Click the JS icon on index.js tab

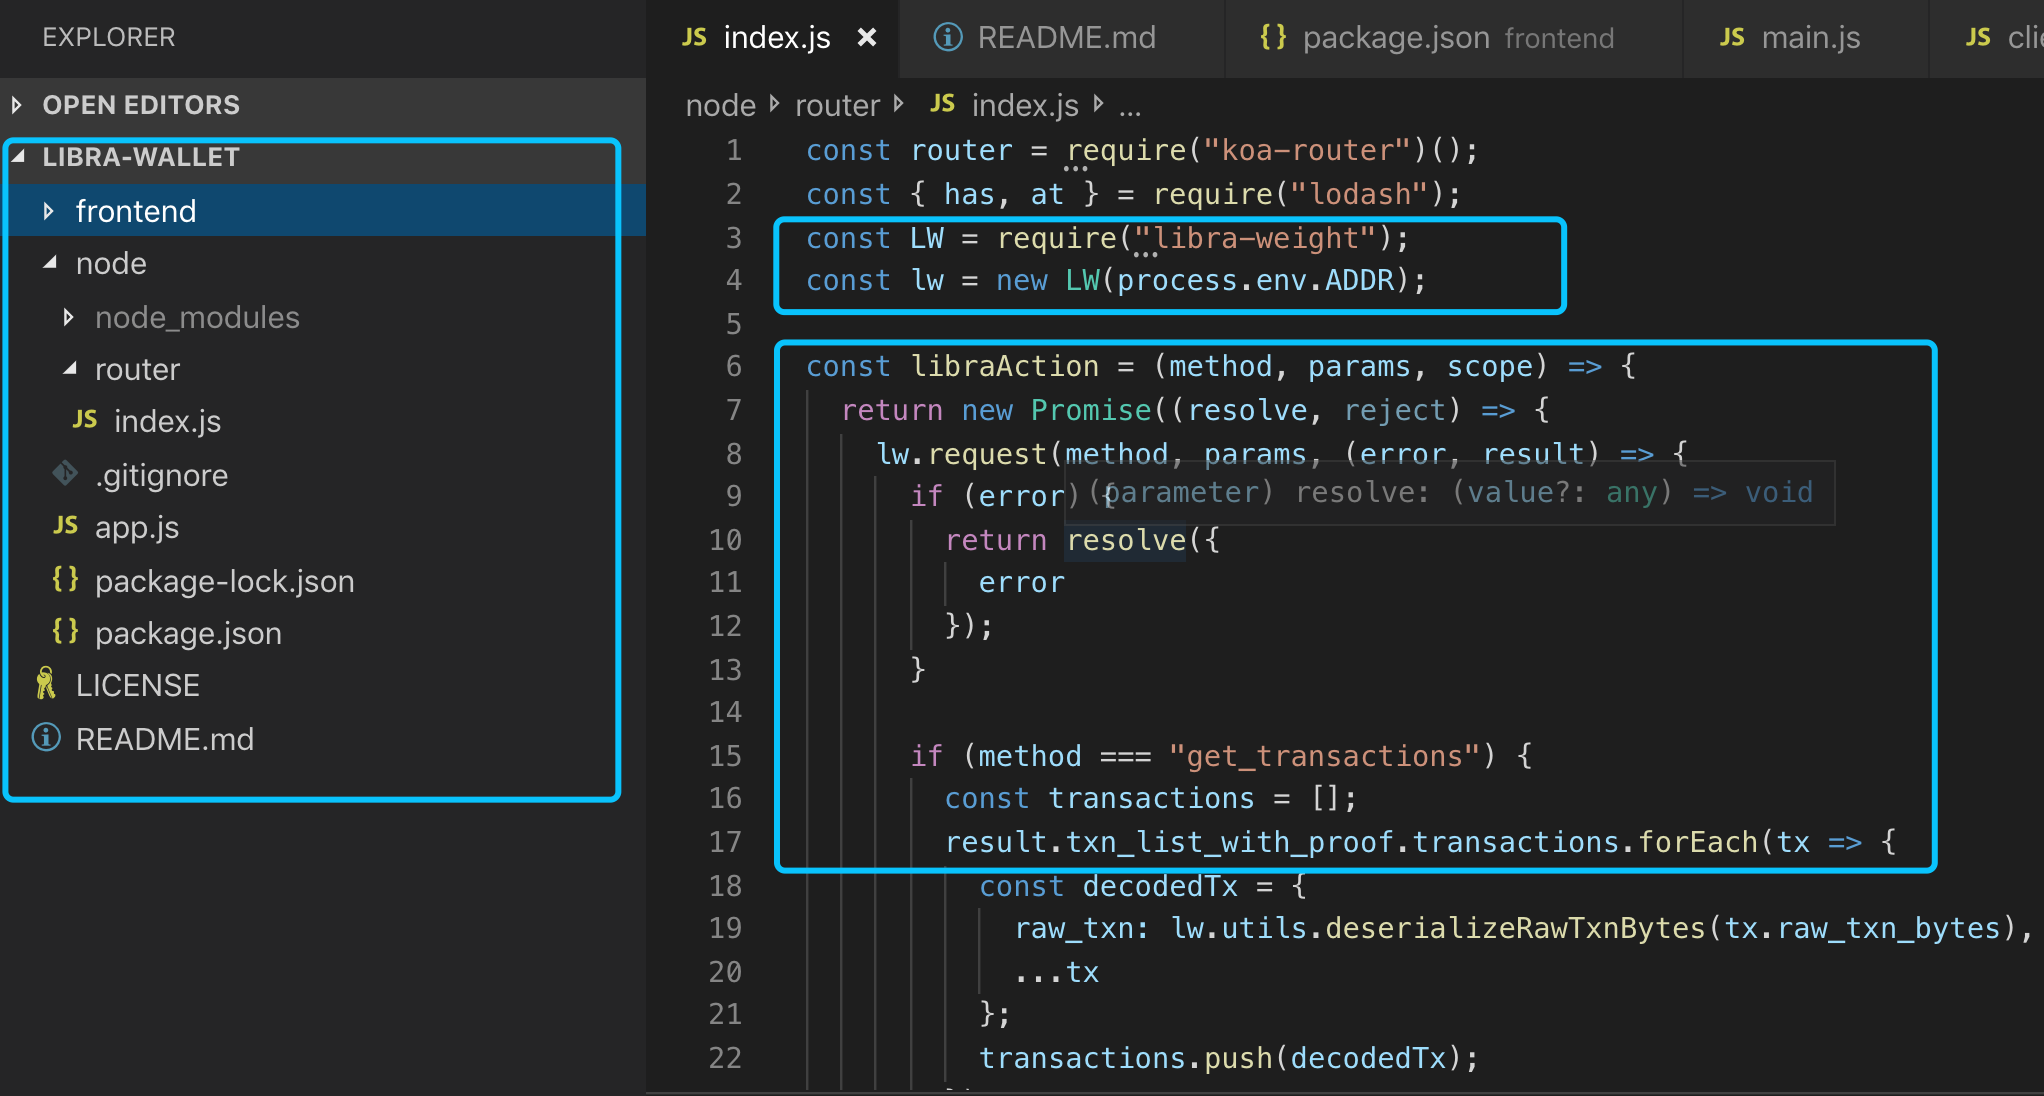(x=694, y=38)
